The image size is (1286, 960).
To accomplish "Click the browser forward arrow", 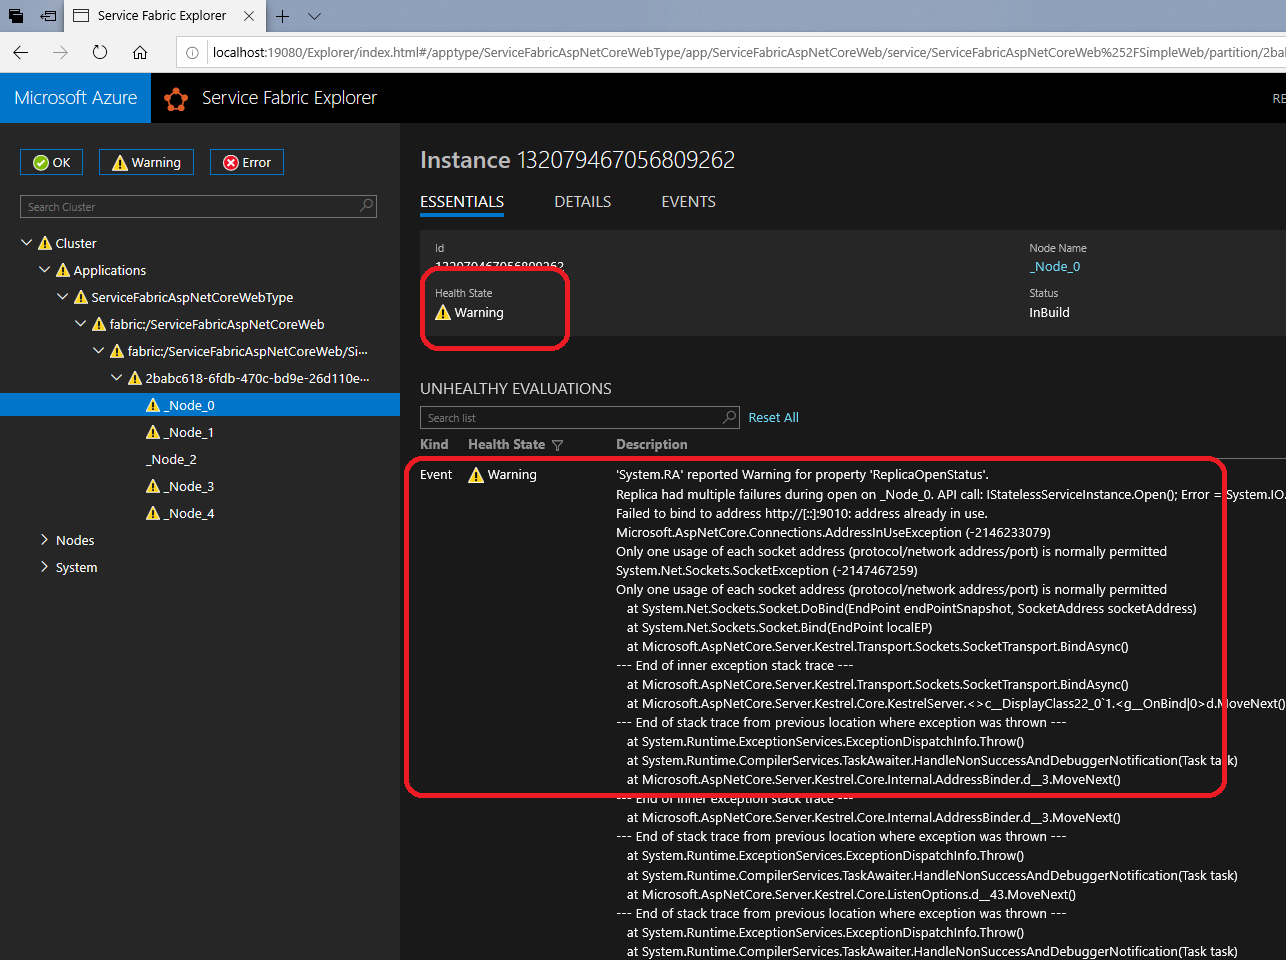I will (60, 52).
